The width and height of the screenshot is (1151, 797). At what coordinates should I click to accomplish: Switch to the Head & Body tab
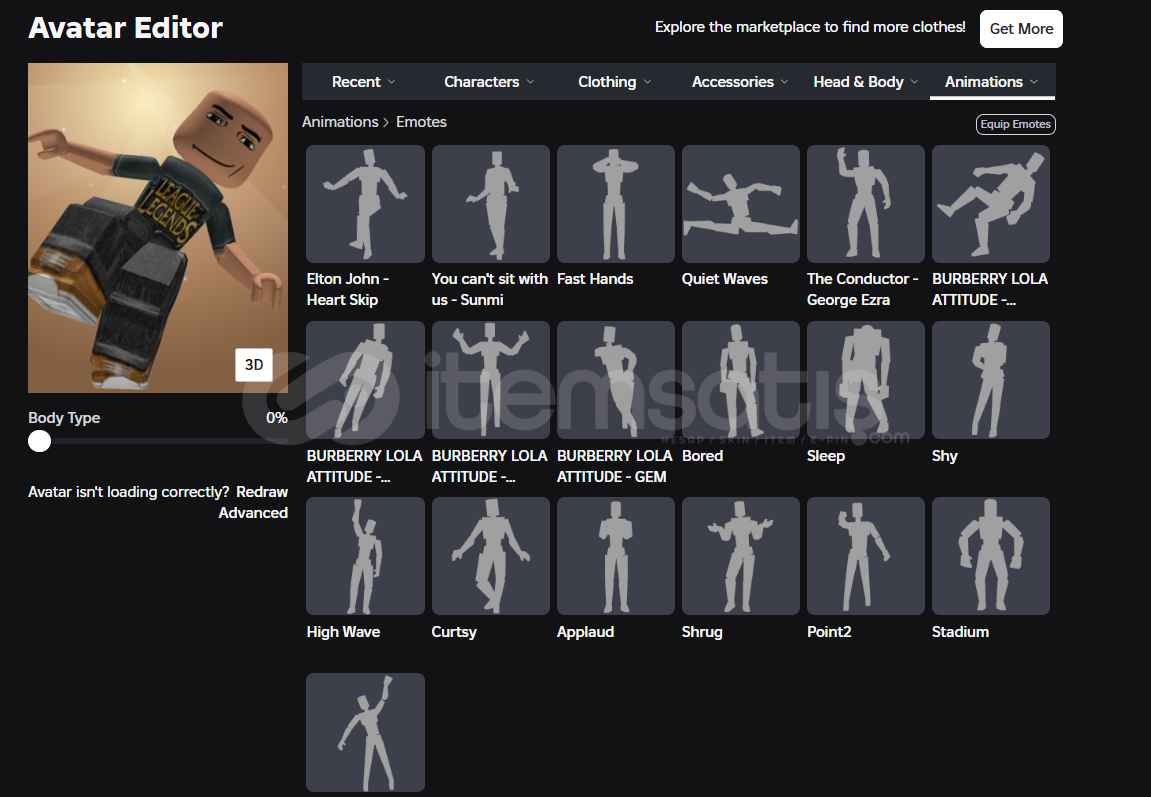coord(865,81)
